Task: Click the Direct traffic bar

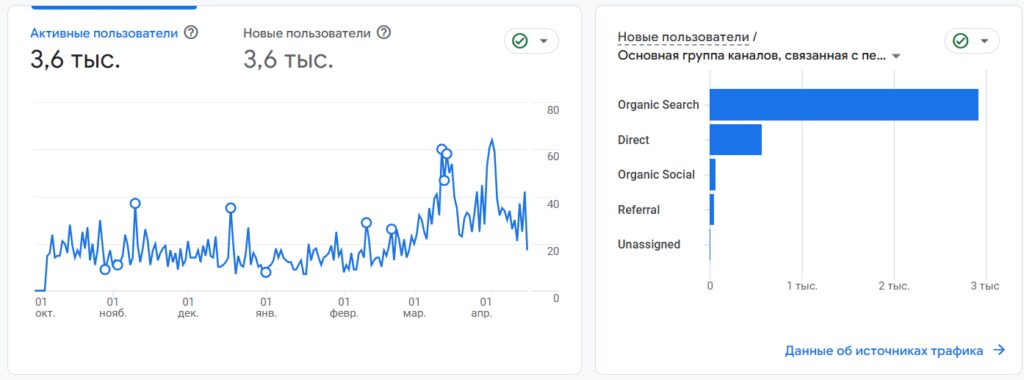Action: [735, 140]
